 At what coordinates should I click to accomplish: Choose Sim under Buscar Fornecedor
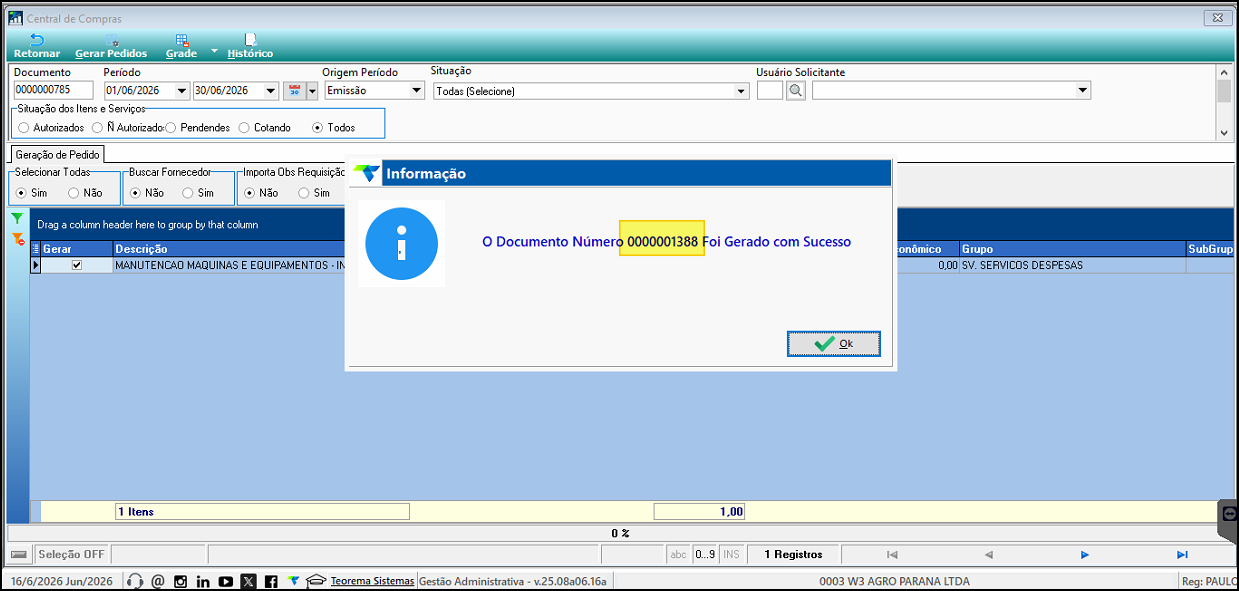pos(188,193)
